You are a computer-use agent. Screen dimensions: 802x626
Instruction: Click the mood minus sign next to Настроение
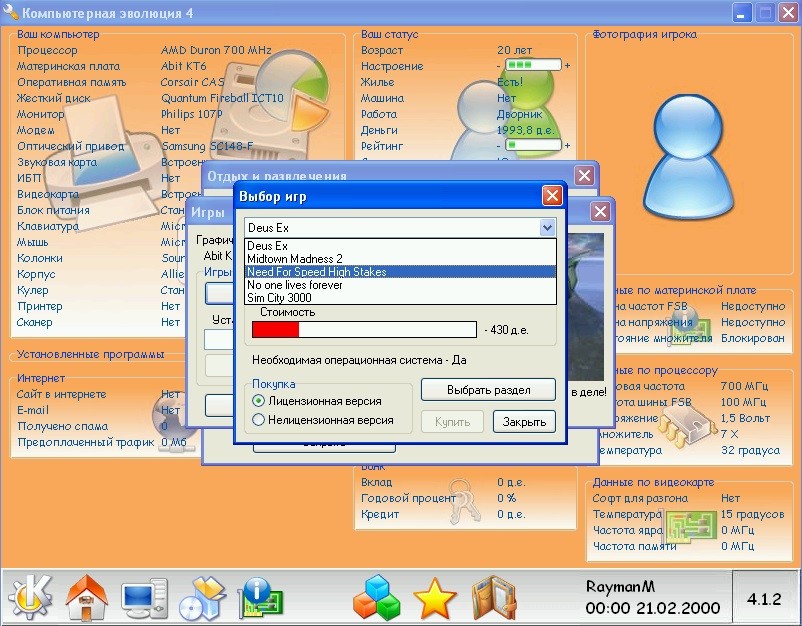point(499,66)
